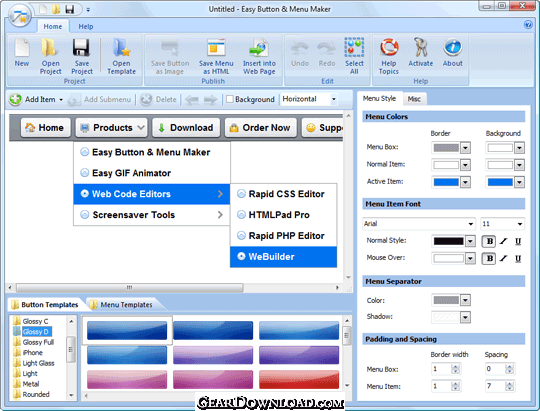Switch to the Help ribbon tab
540x411 pixels.
pos(86,27)
